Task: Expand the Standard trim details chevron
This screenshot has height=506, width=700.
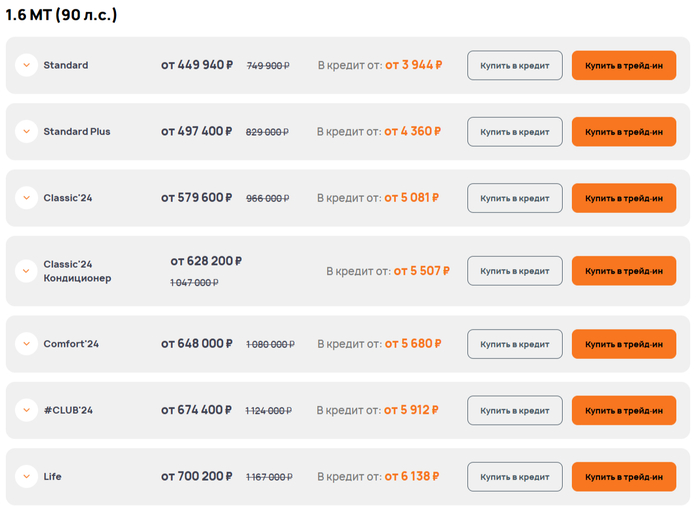Action: pos(26,65)
